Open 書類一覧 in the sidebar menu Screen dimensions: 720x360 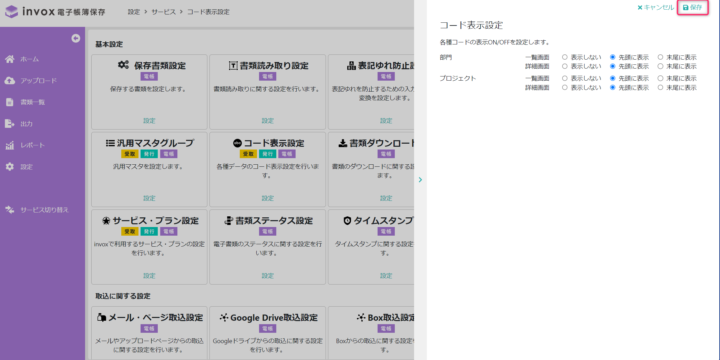(x=33, y=102)
